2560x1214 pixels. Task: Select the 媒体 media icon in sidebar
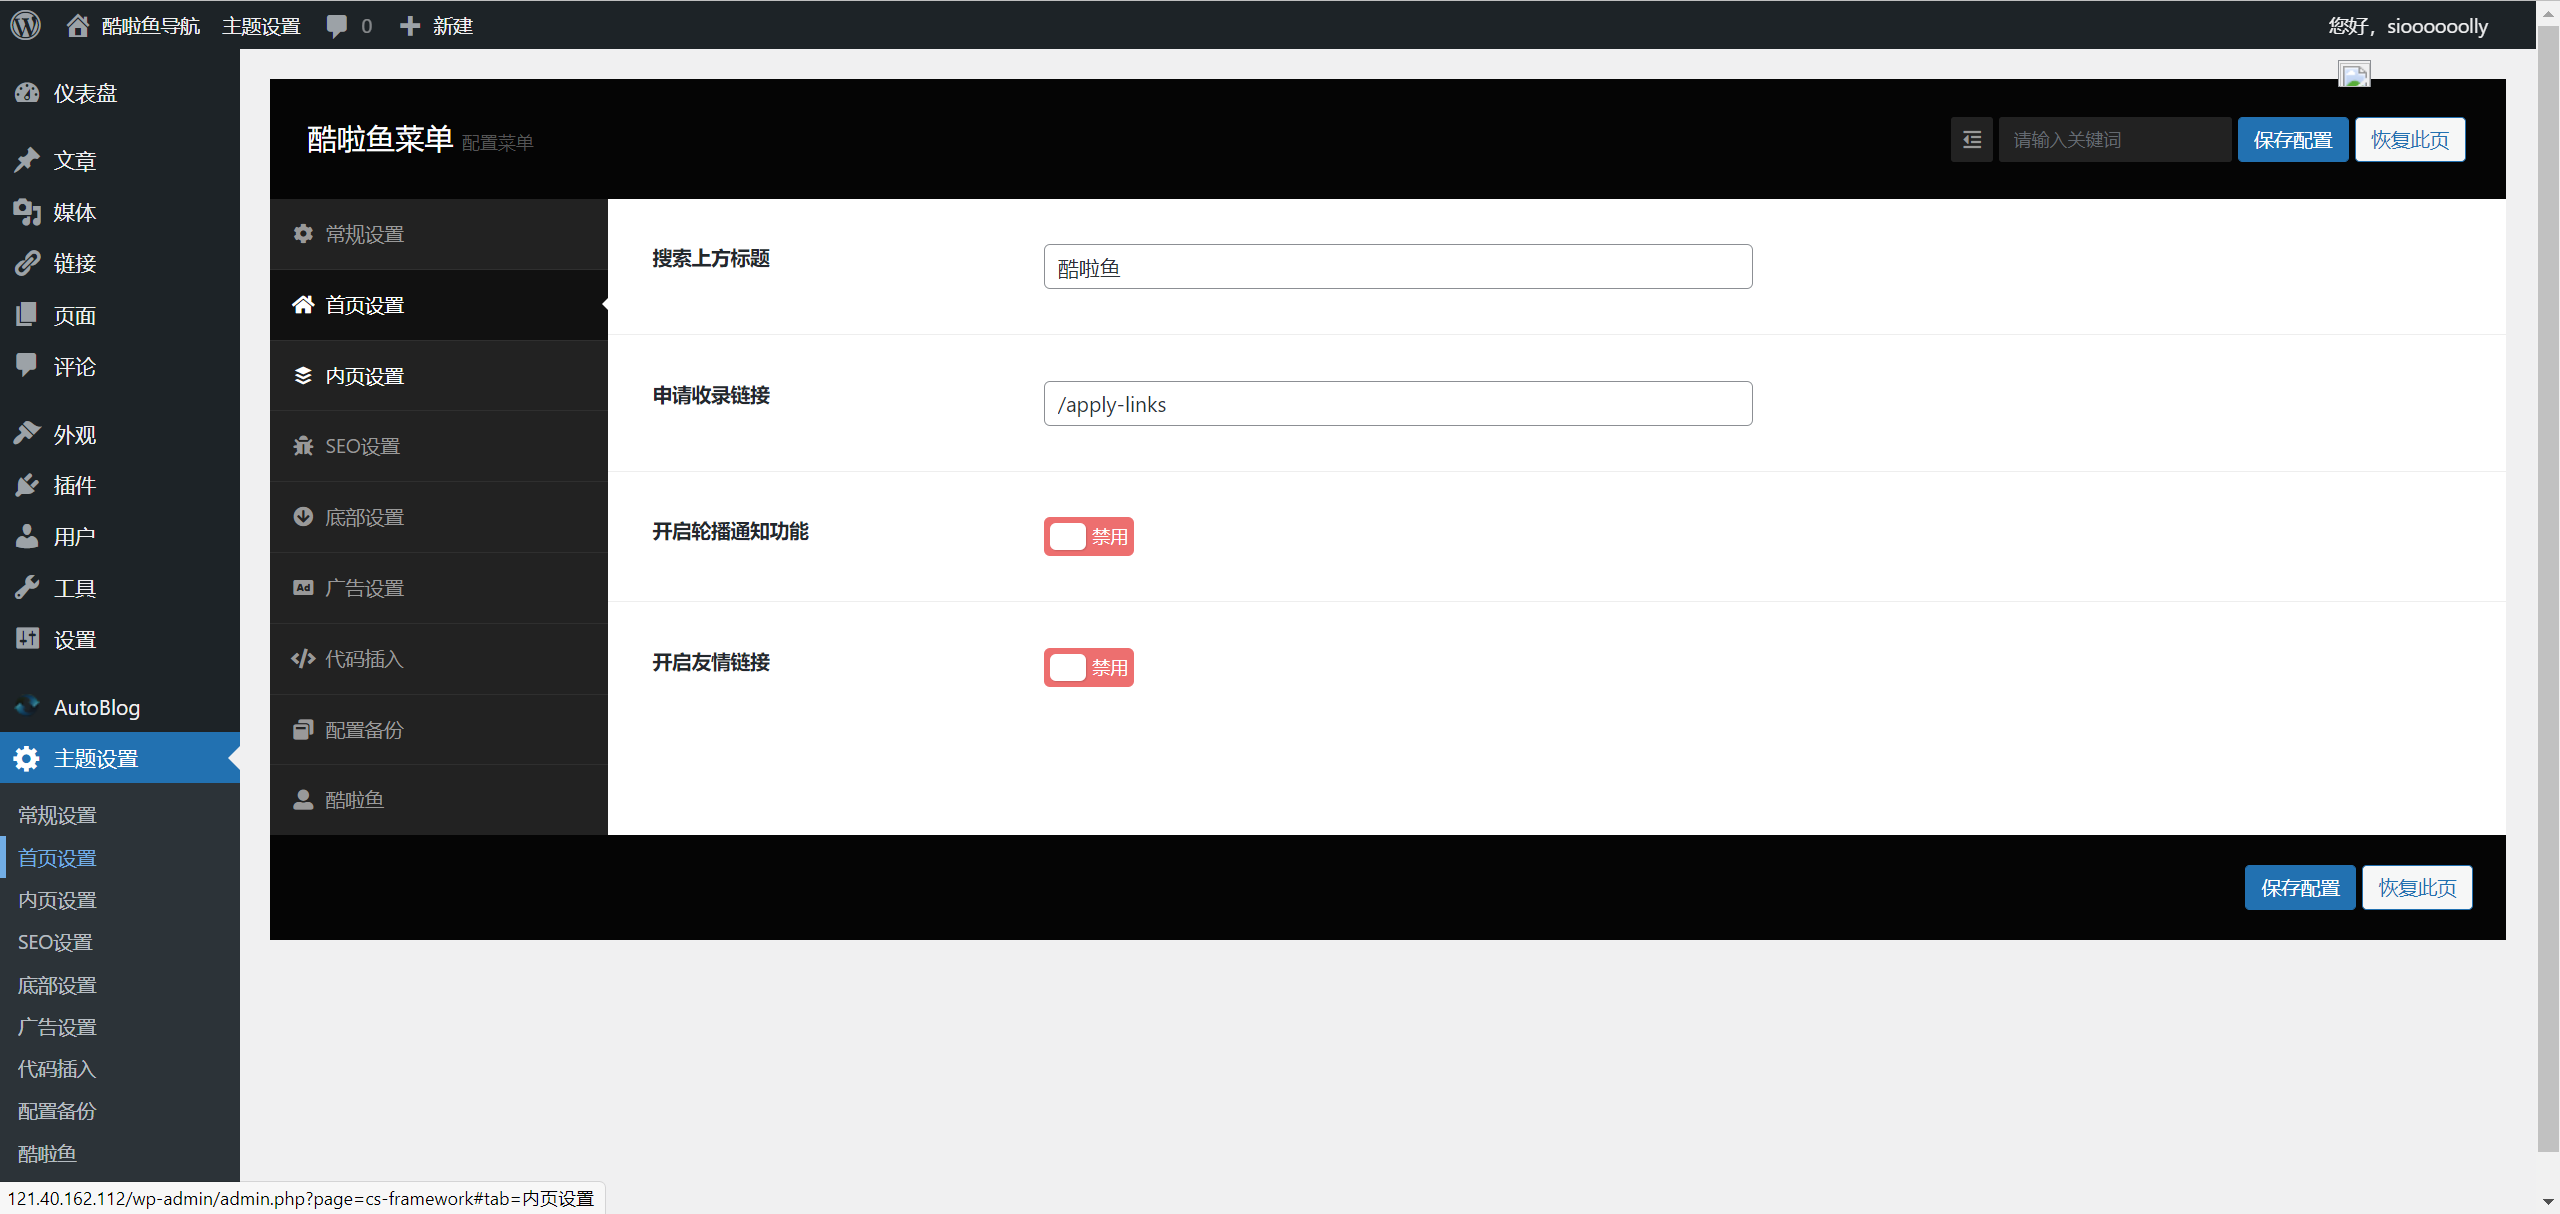pos(27,212)
